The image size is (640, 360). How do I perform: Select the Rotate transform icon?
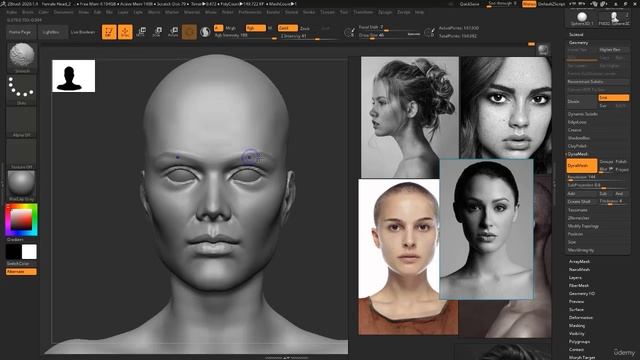[x=173, y=32]
